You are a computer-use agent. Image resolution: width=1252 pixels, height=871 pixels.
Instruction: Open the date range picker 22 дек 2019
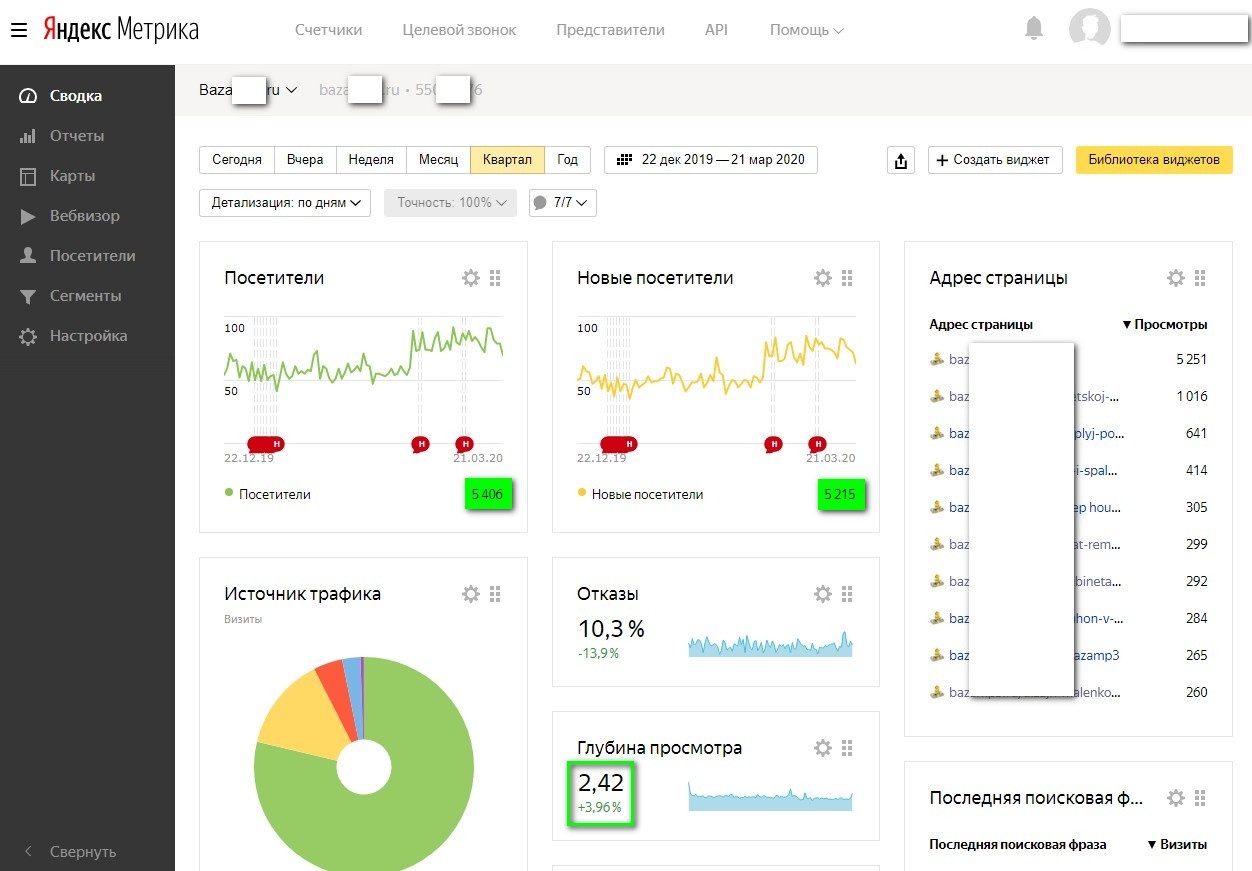(x=710, y=160)
